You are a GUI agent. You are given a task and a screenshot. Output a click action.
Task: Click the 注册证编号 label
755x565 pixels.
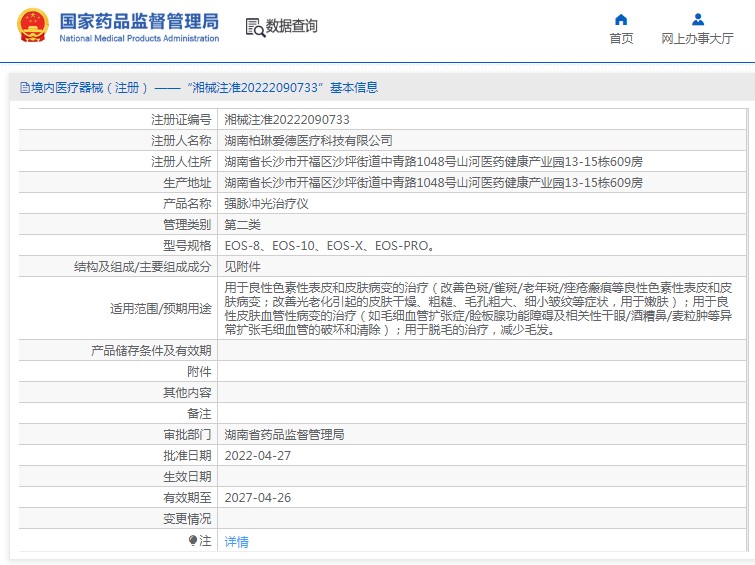181,119
